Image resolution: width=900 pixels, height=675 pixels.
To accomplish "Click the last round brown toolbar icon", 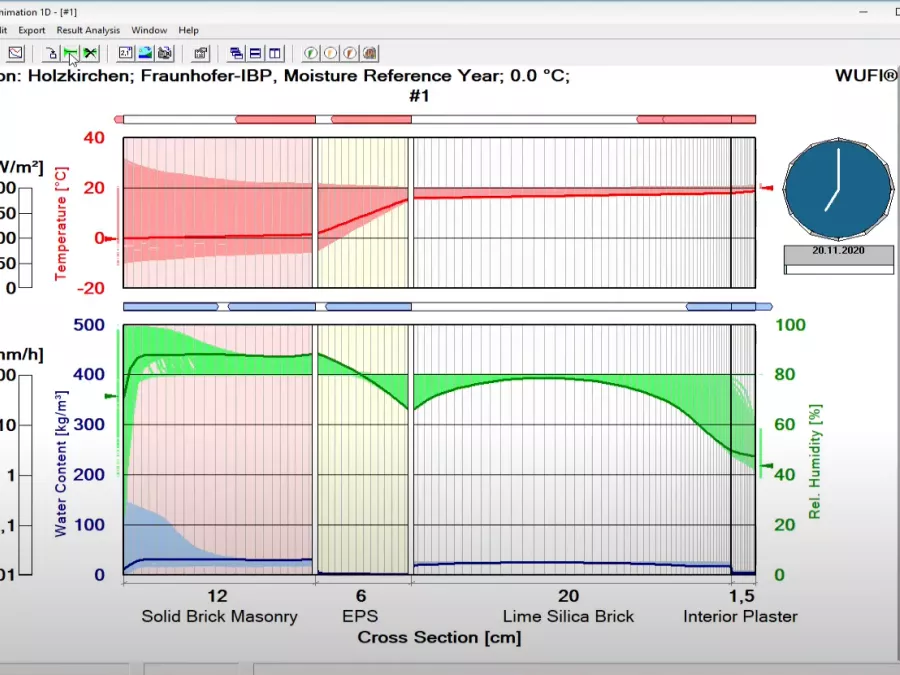I will coord(370,53).
